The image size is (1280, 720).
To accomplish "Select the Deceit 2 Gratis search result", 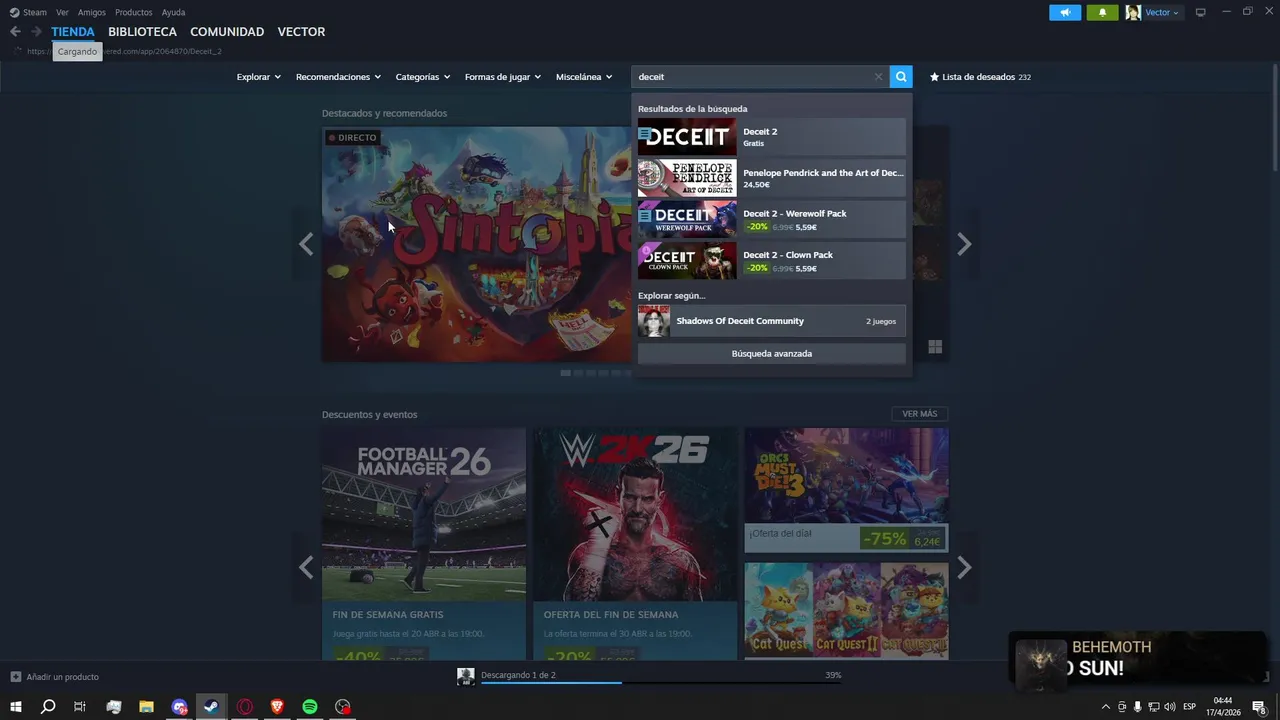I will pos(772,137).
